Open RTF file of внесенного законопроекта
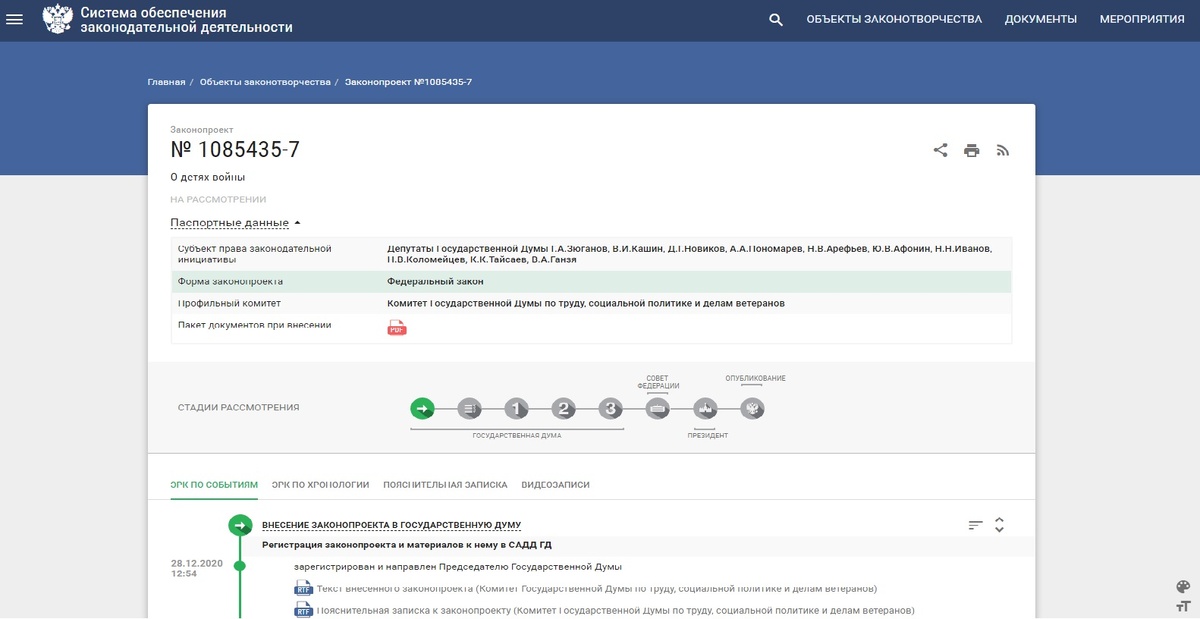The width and height of the screenshot is (1200, 619). (303, 589)
